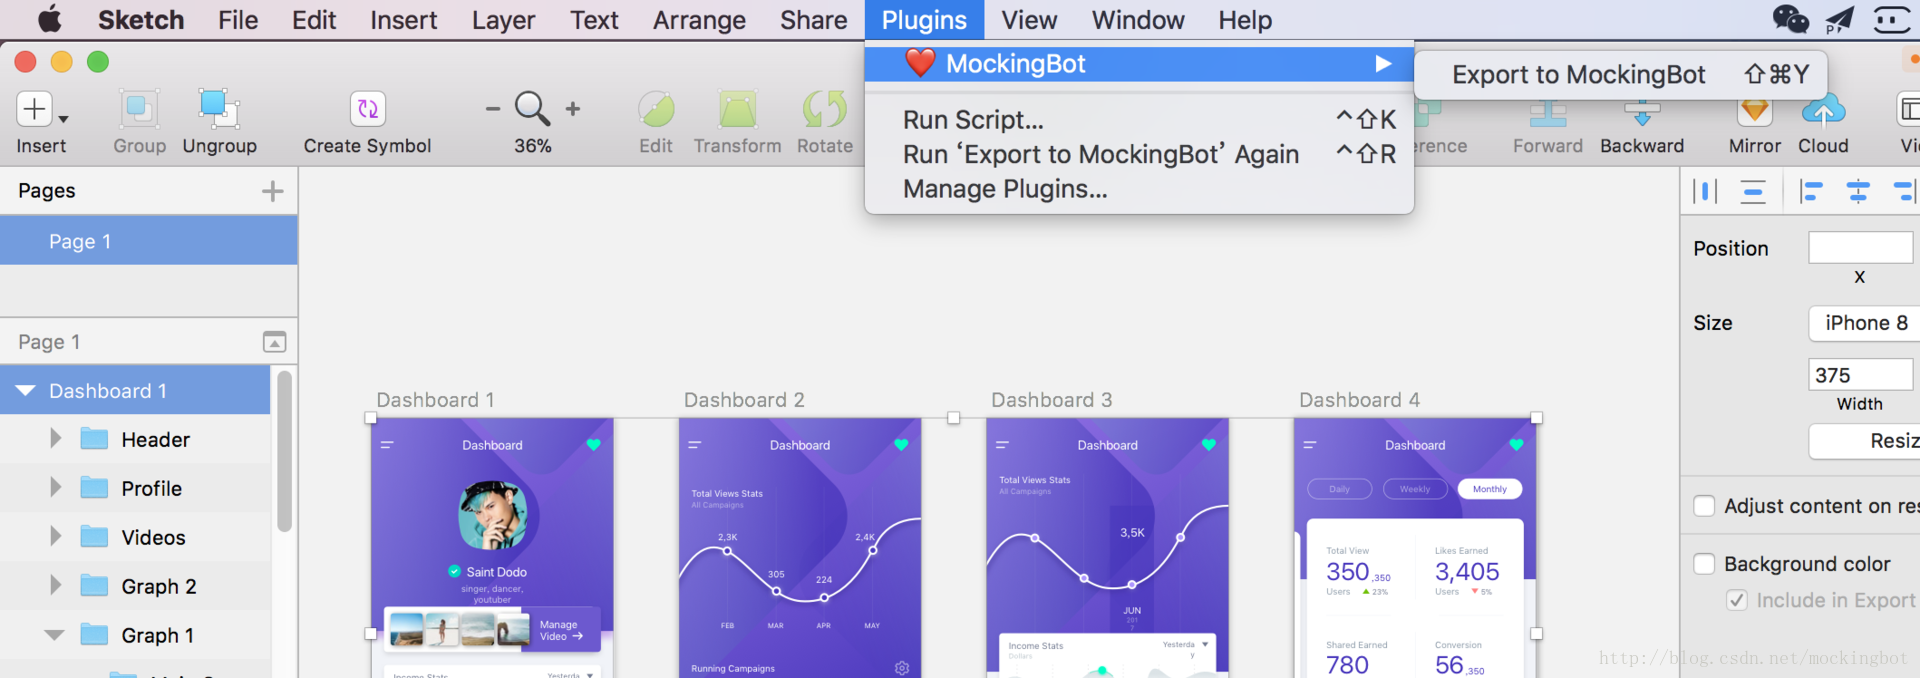1920x678 pixels.
Task: Zoom in with the plus icon
Action: [x=573, y=108]
